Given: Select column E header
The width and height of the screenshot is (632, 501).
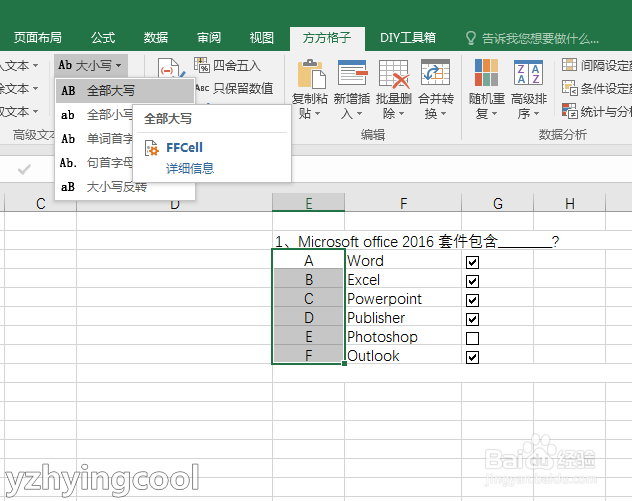Looking at the screenshot, I should point(308,202).
